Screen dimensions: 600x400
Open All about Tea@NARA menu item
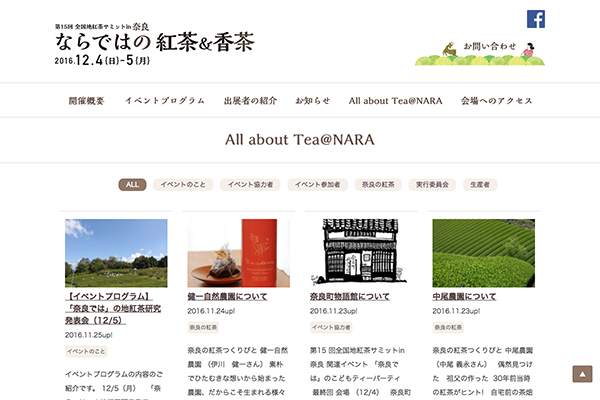coord(395,101)
